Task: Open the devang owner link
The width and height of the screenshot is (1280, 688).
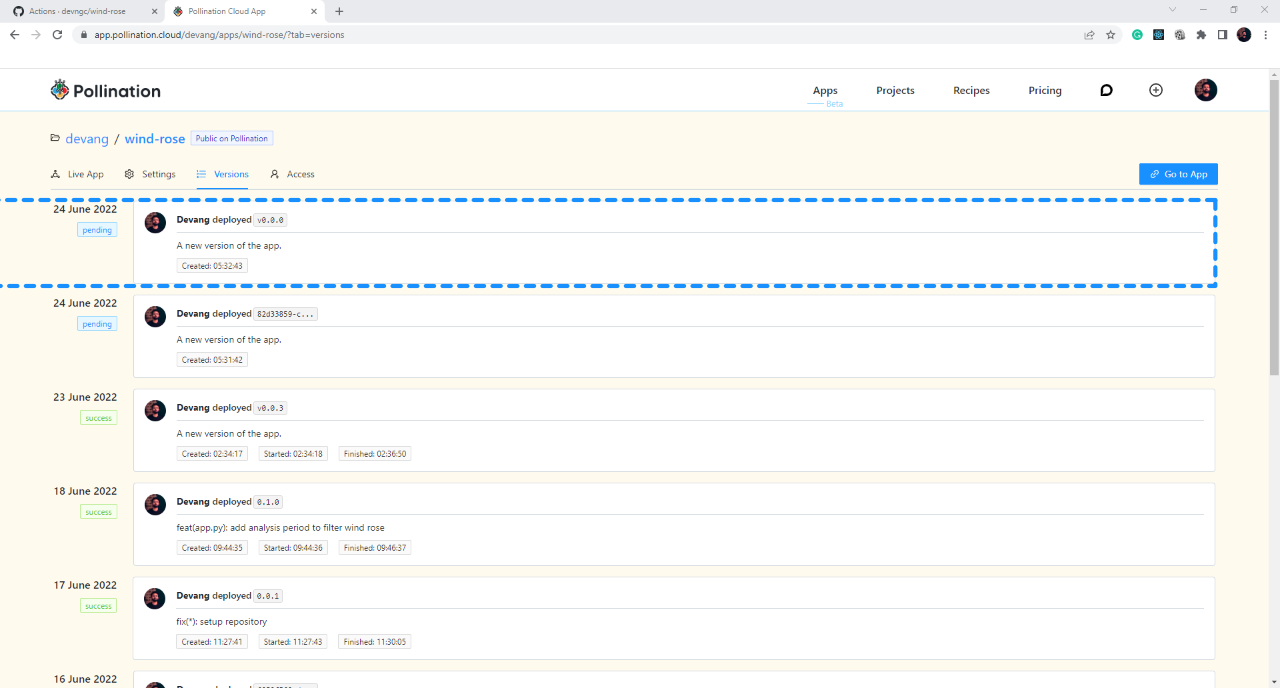Action: pyautogui.click(x=87, y=139)
